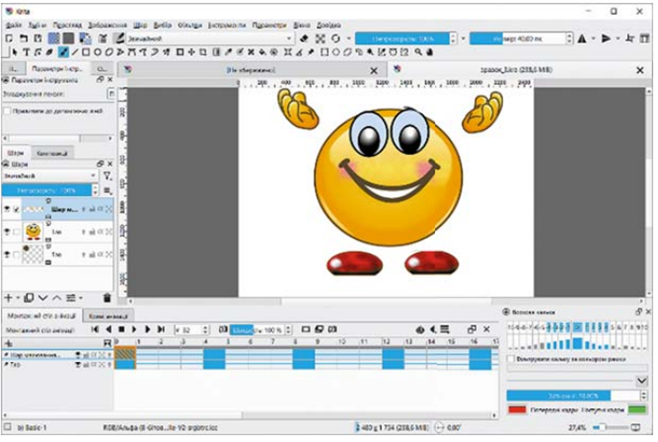Select frame 12 in the top timeline track
The image size is (658, 442).
click(x=391, y=353)
